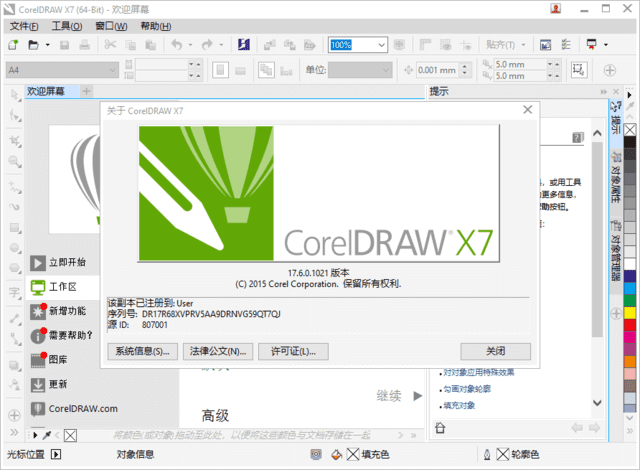Click the Import icon in toolbar
The width and height of the screenshot is (640, 470).
pyautogui.click(x=269, y=44)
